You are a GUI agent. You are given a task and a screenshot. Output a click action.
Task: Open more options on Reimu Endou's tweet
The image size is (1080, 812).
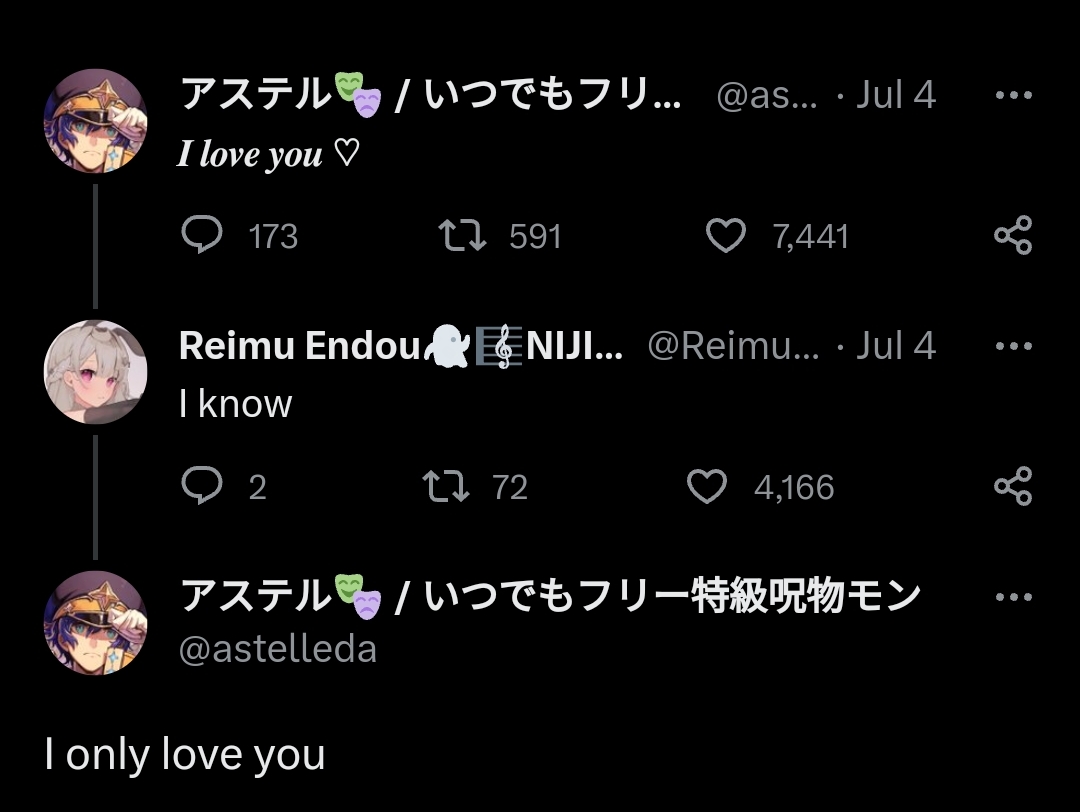tap(1014, 346)
